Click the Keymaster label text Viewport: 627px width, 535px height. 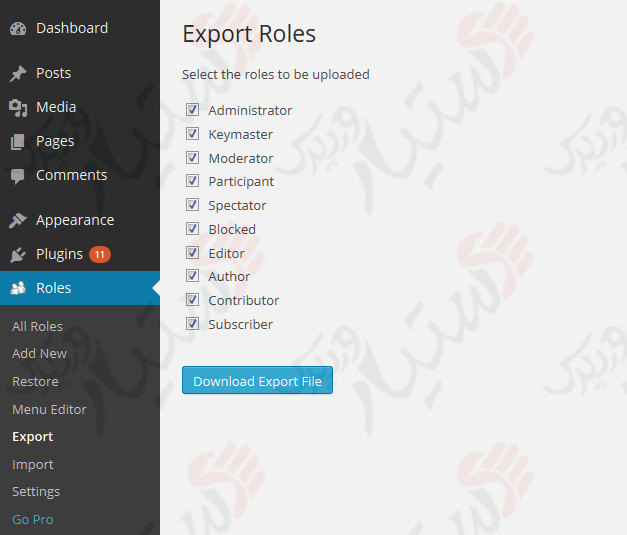click(241, 135)
